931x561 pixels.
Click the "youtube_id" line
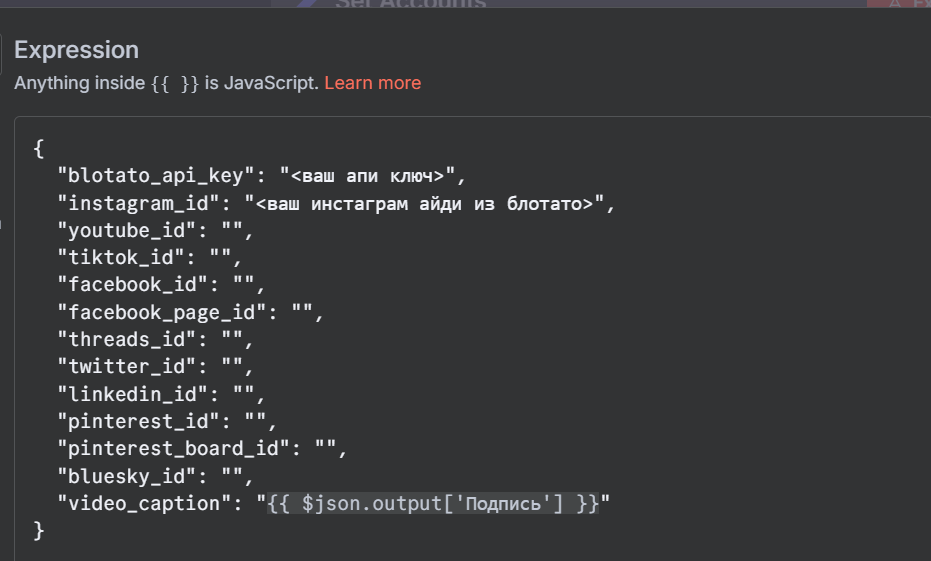pyautogui.click(x=156, y=230)
